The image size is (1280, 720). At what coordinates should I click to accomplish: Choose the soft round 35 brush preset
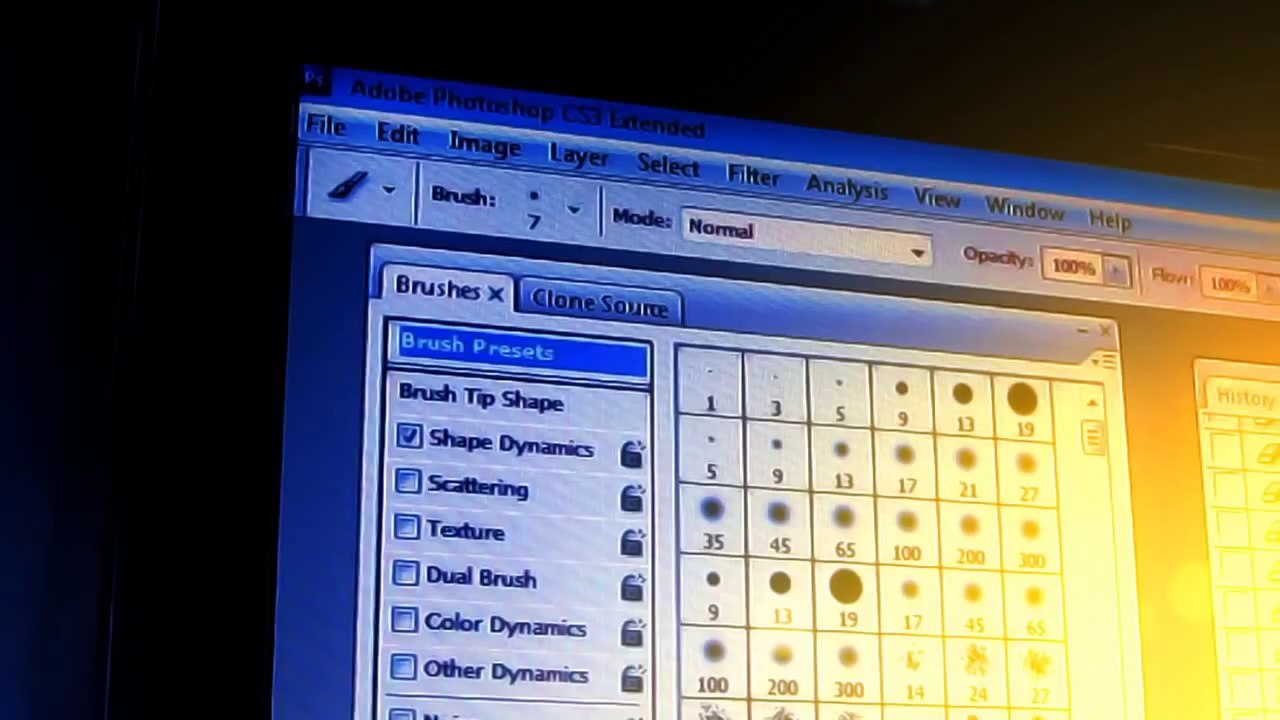click(x=712, y=525)
